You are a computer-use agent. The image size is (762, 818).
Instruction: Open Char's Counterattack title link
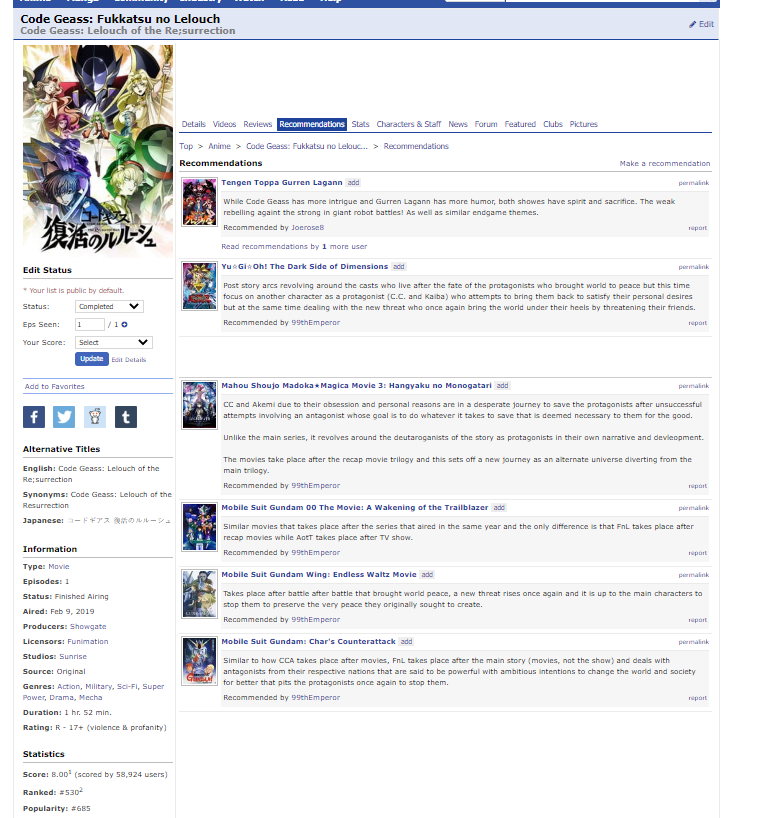[x=308, y=641]
